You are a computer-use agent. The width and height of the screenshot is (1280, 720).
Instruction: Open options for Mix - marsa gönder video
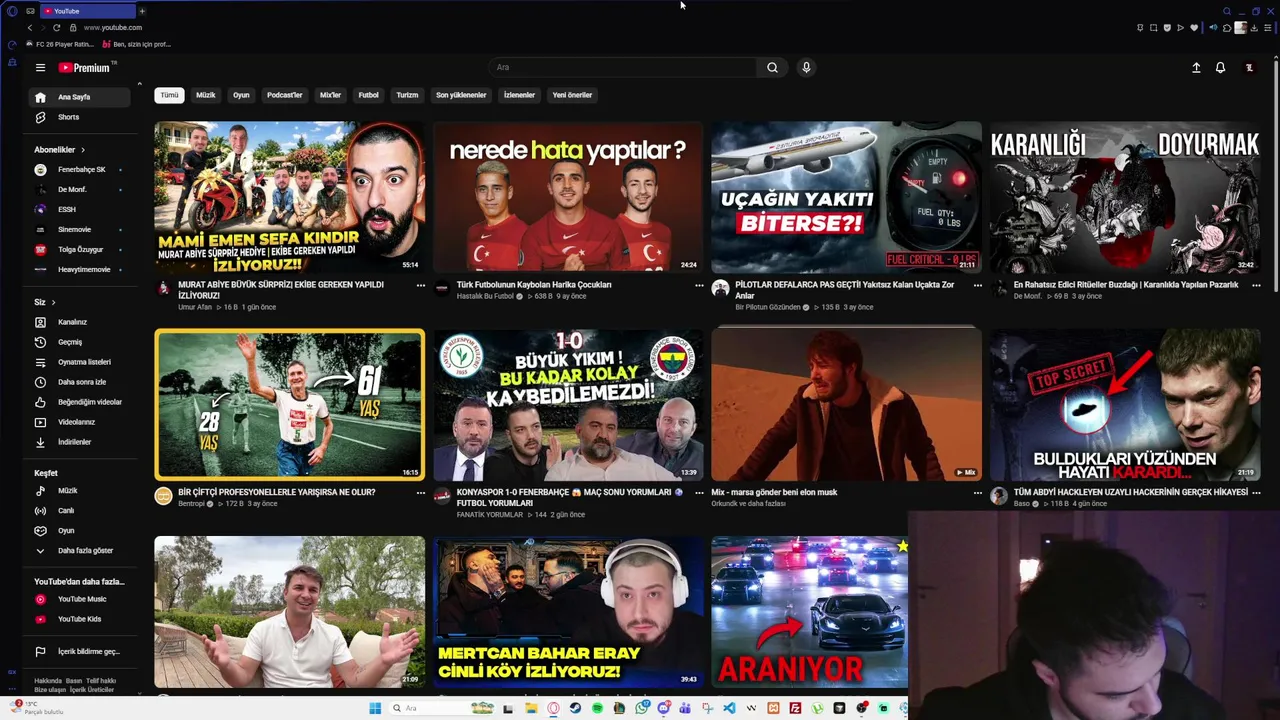coord(977,492)
